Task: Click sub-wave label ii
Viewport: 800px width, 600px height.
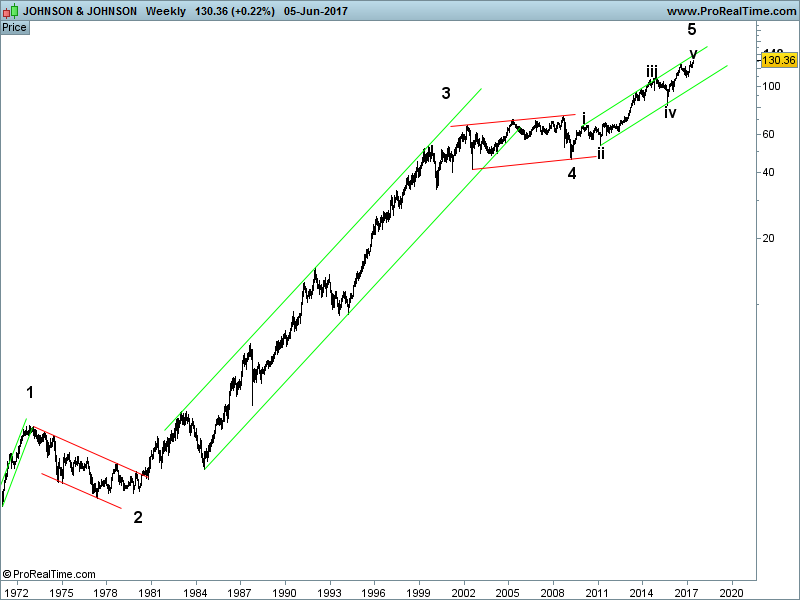Action: (601, 153)
